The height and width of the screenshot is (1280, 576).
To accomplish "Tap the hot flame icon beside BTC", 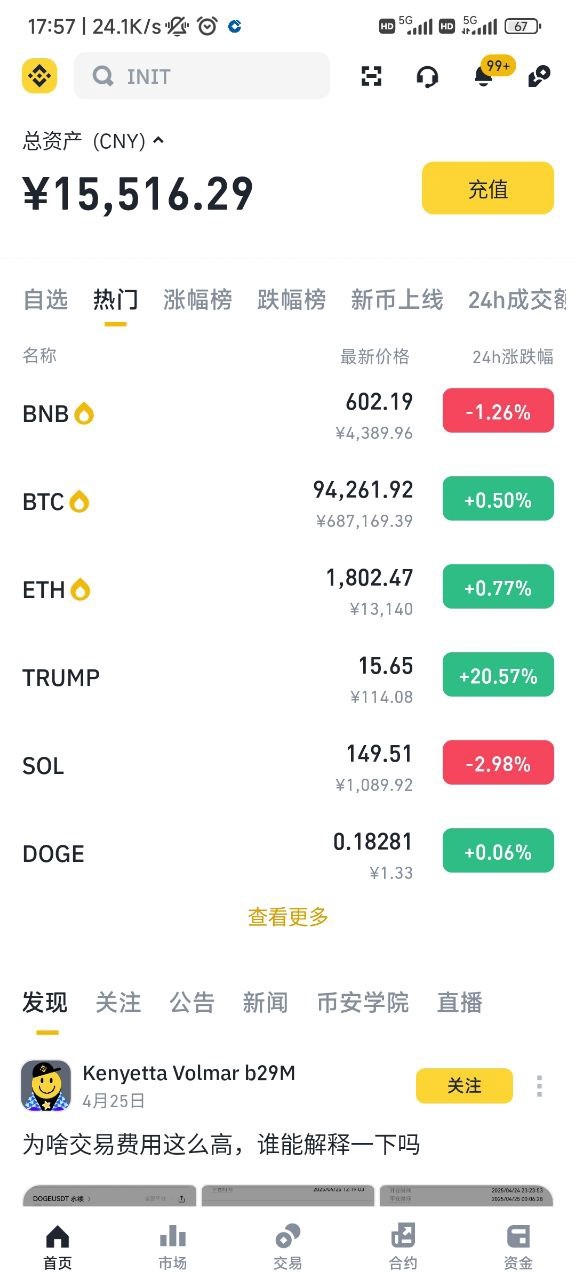I will point(79,501).
